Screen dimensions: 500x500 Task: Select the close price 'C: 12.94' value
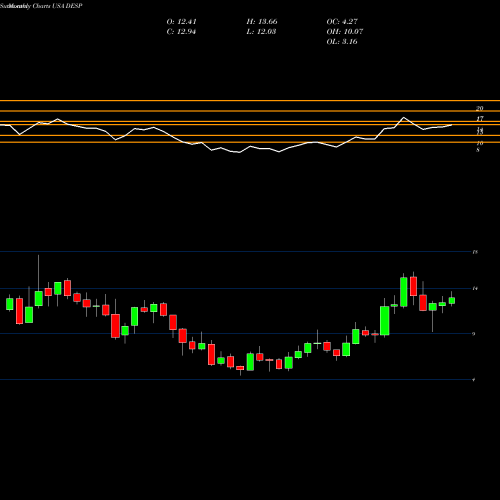pyautogui.click(x=181, y=32)
